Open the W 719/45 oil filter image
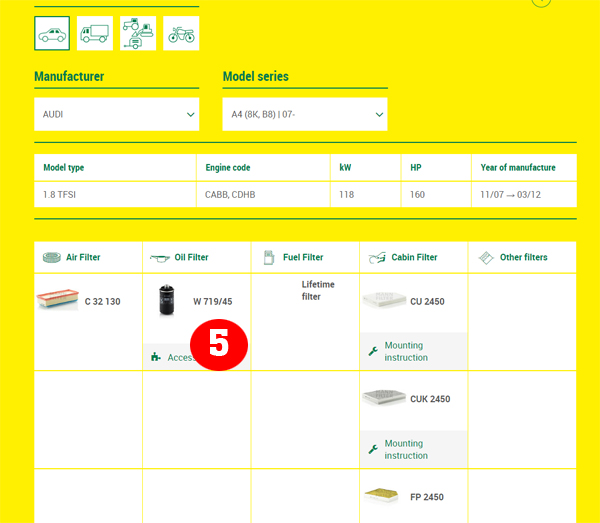Image resolution: width=600 pixels, height=523 pixels. point(166,300)
